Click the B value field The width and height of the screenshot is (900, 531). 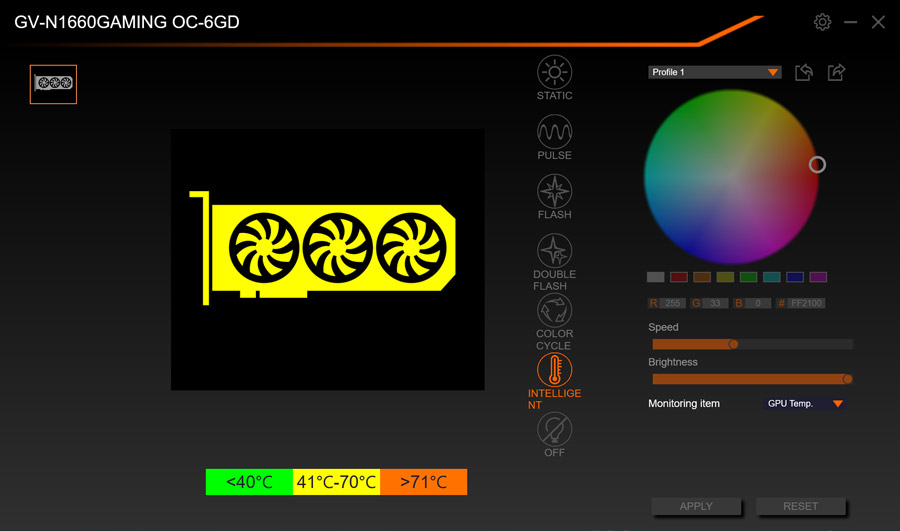(x=758, y=303)
